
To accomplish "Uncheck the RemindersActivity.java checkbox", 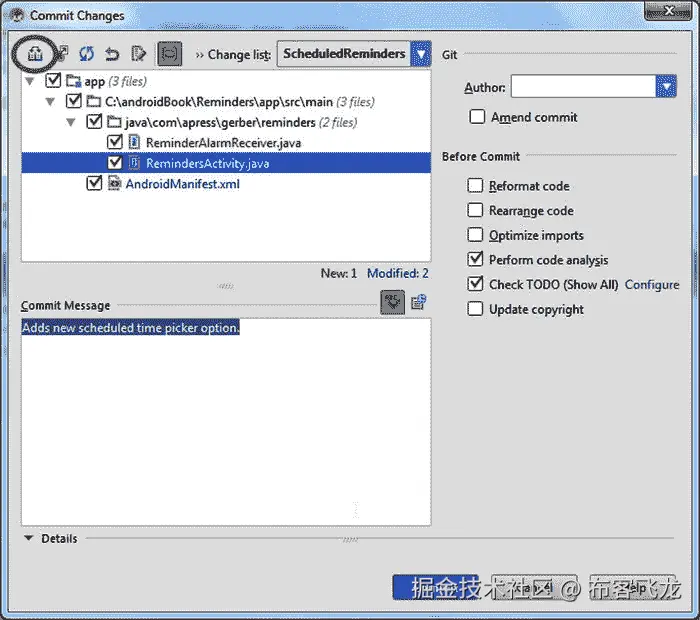I will point(115,162).
